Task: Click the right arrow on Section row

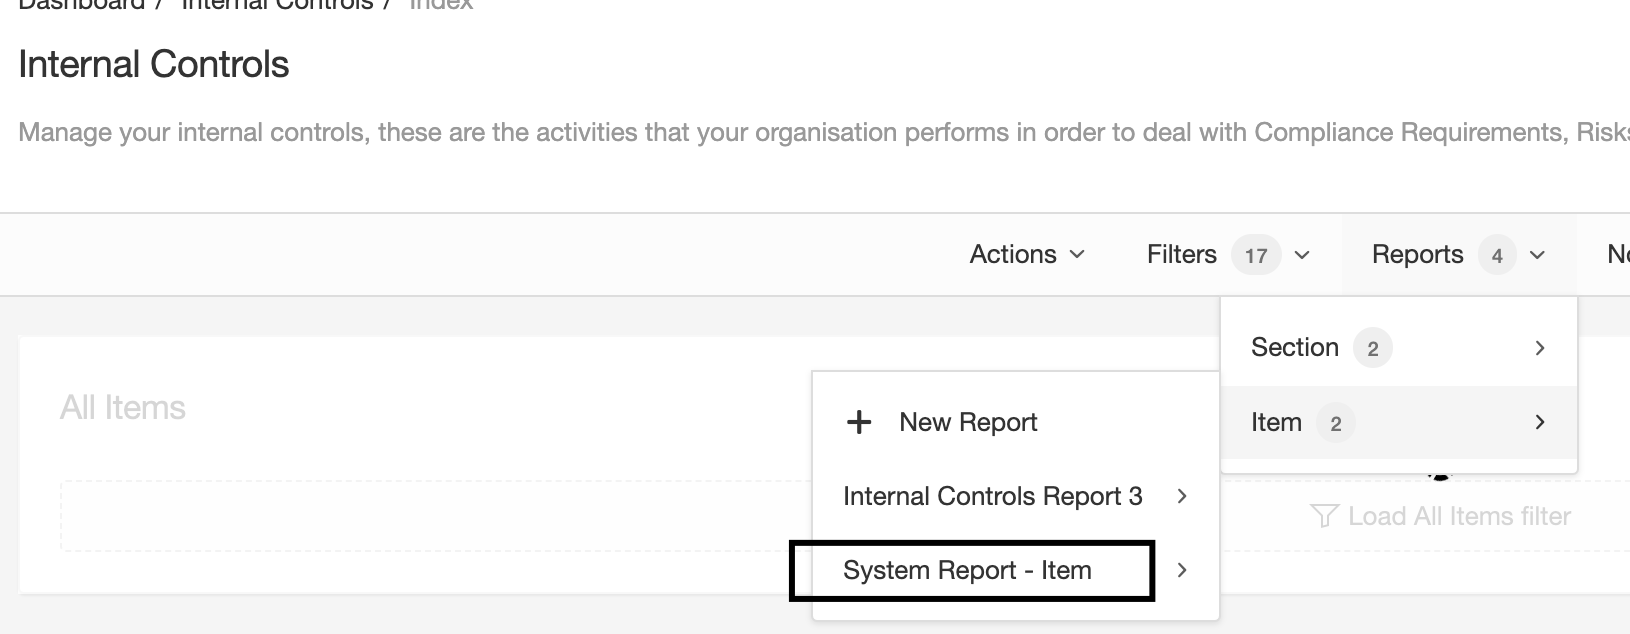Action: click(1540, 348)
